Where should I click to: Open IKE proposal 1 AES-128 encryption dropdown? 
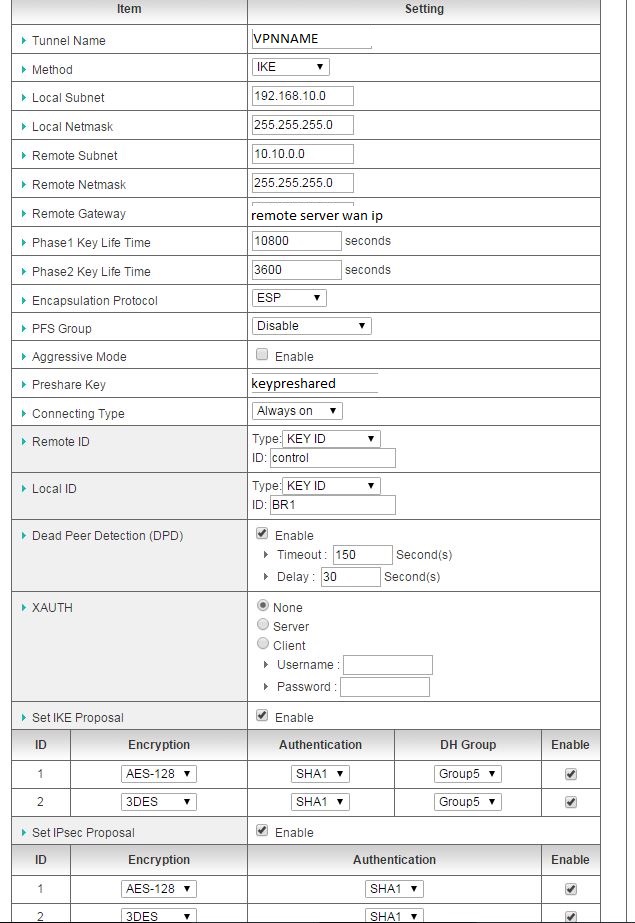pos(158,774)
